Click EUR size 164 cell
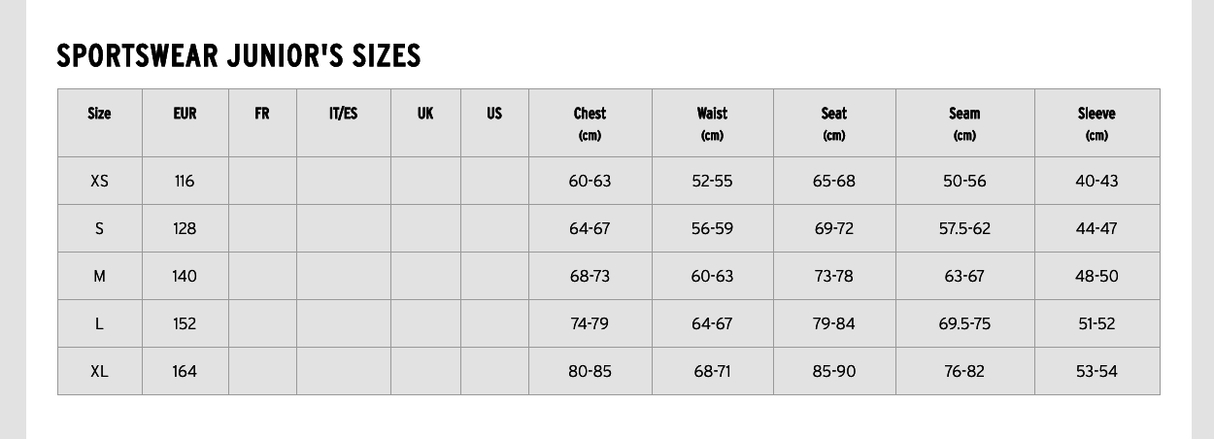This screenshot has height=439, width=1214. tap(185, 371)
